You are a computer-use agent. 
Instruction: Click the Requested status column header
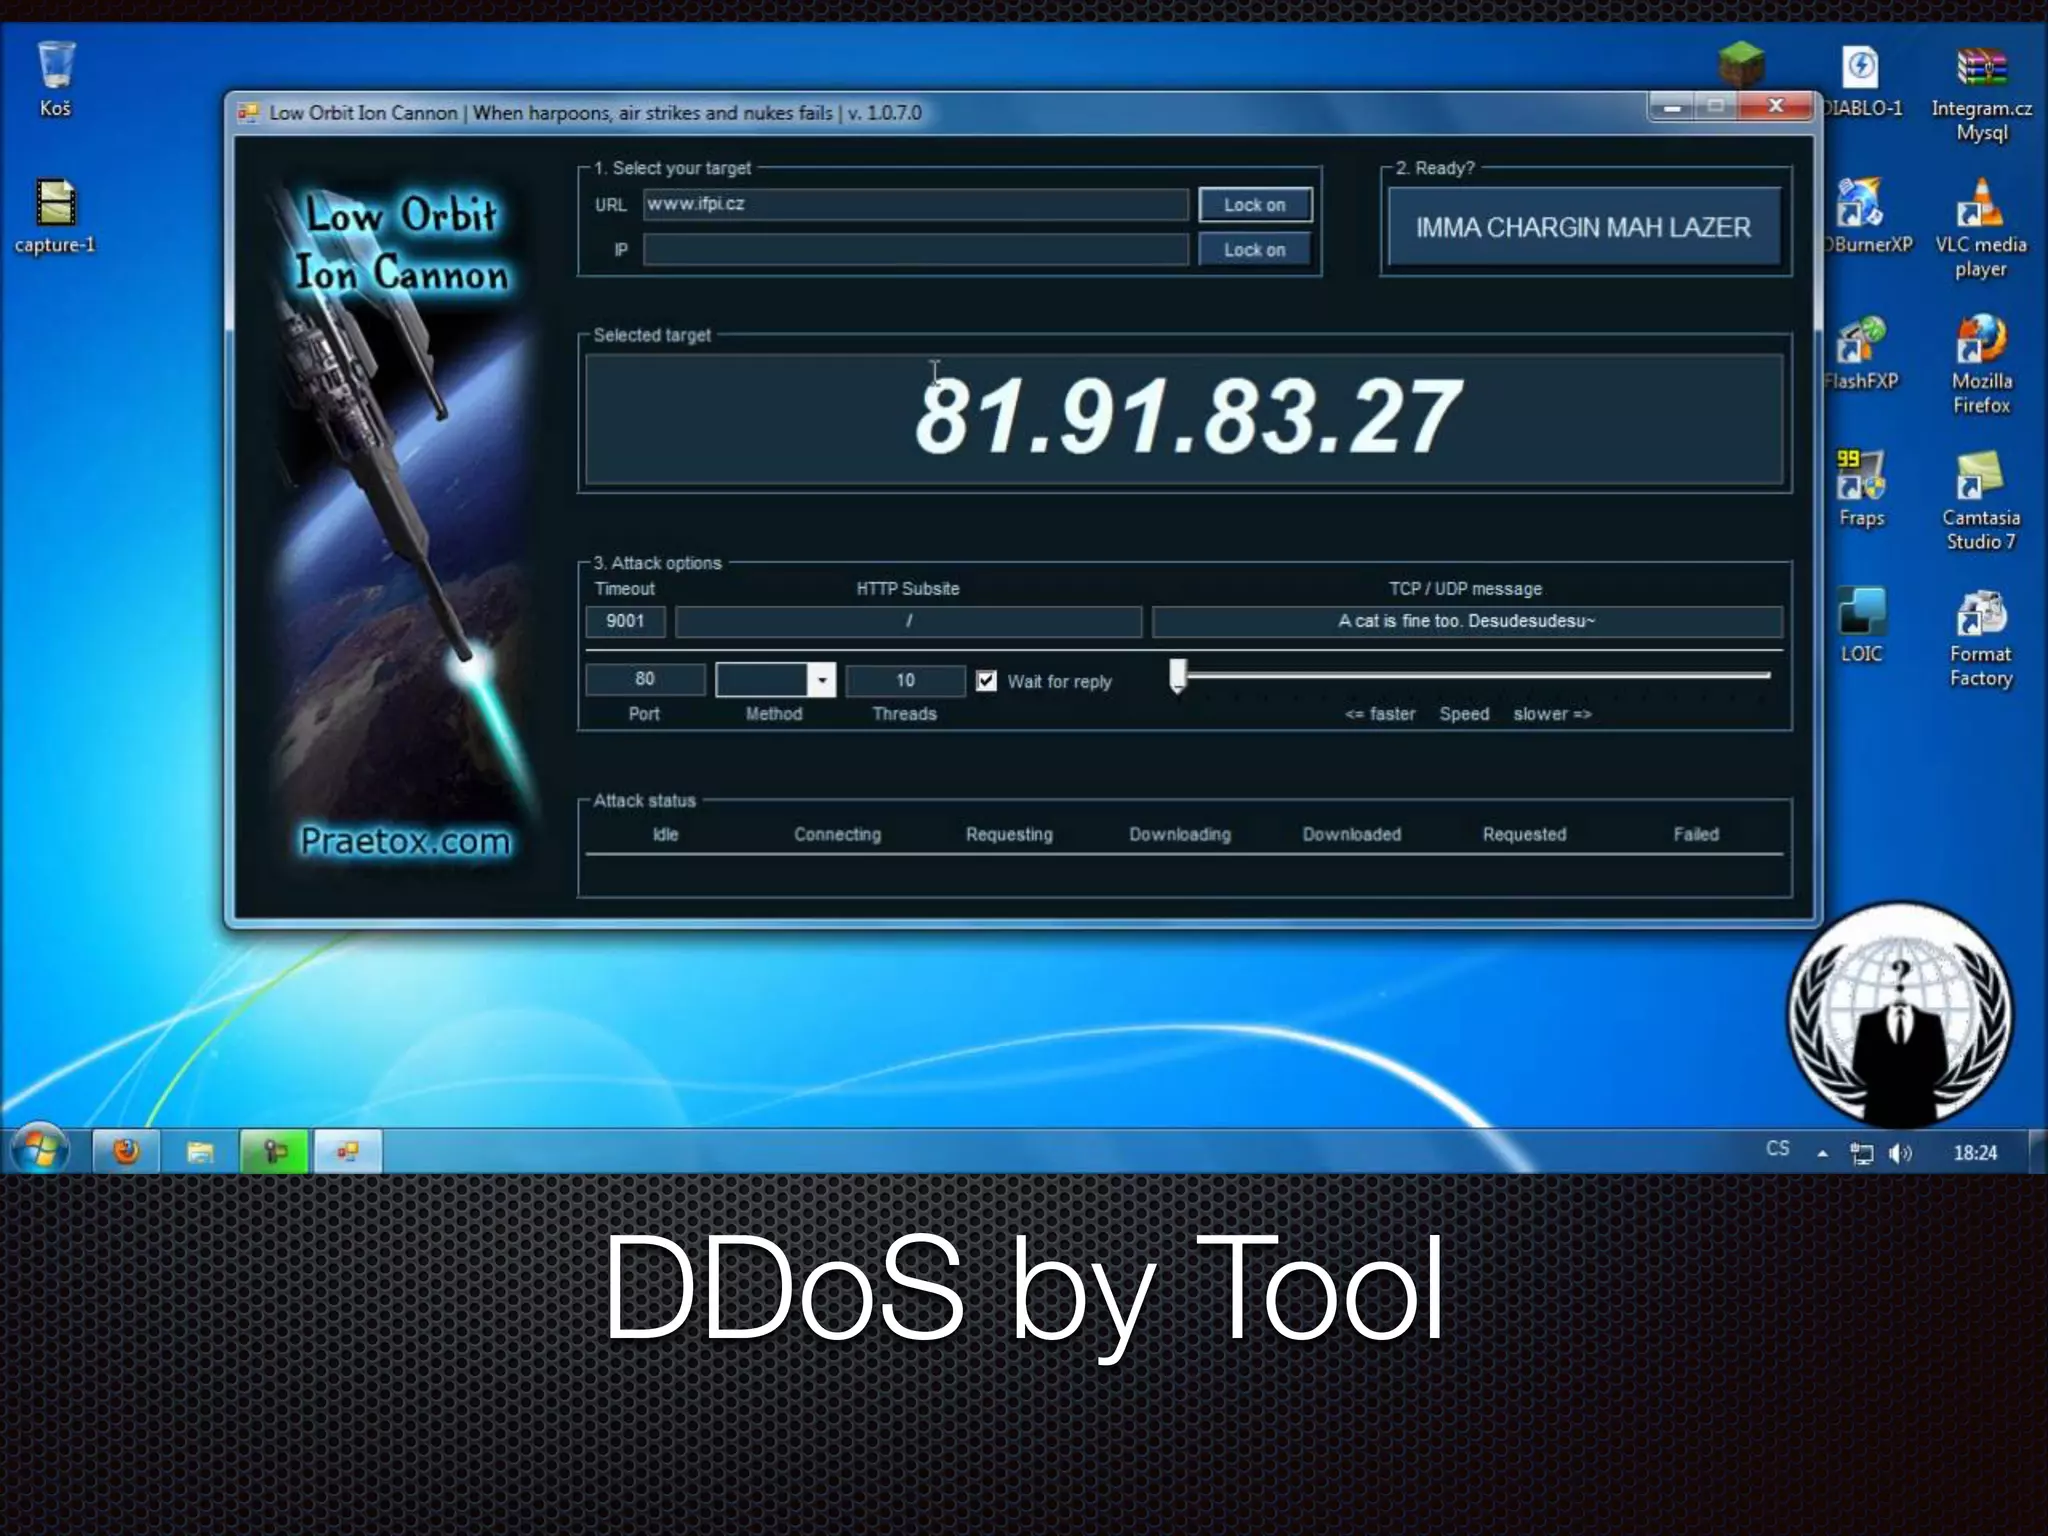pos(1524,834)
